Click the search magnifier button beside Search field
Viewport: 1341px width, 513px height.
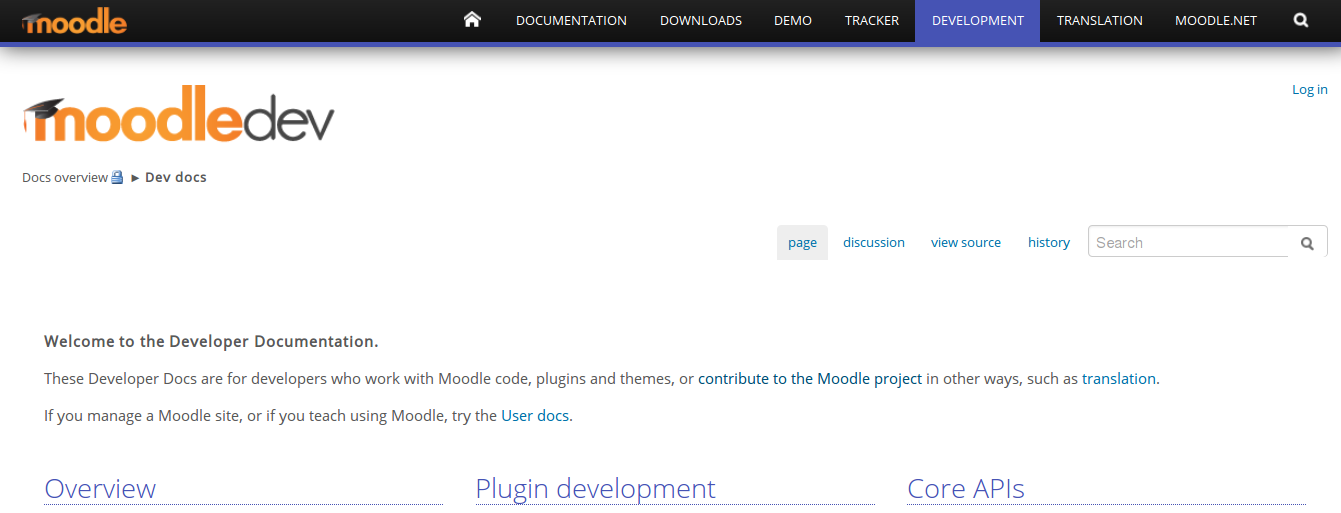1307,243
